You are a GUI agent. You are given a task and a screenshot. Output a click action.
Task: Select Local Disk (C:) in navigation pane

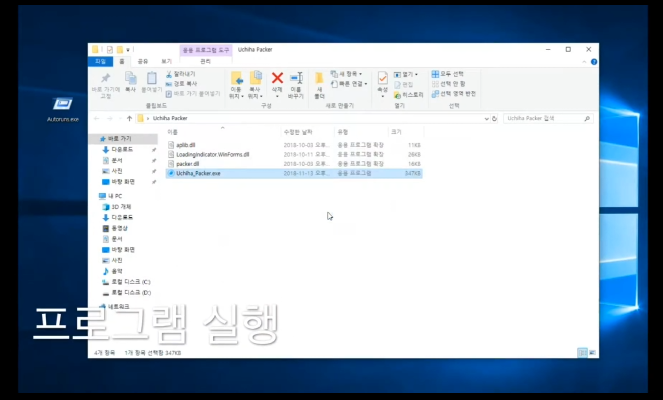(x=131, y=282)
